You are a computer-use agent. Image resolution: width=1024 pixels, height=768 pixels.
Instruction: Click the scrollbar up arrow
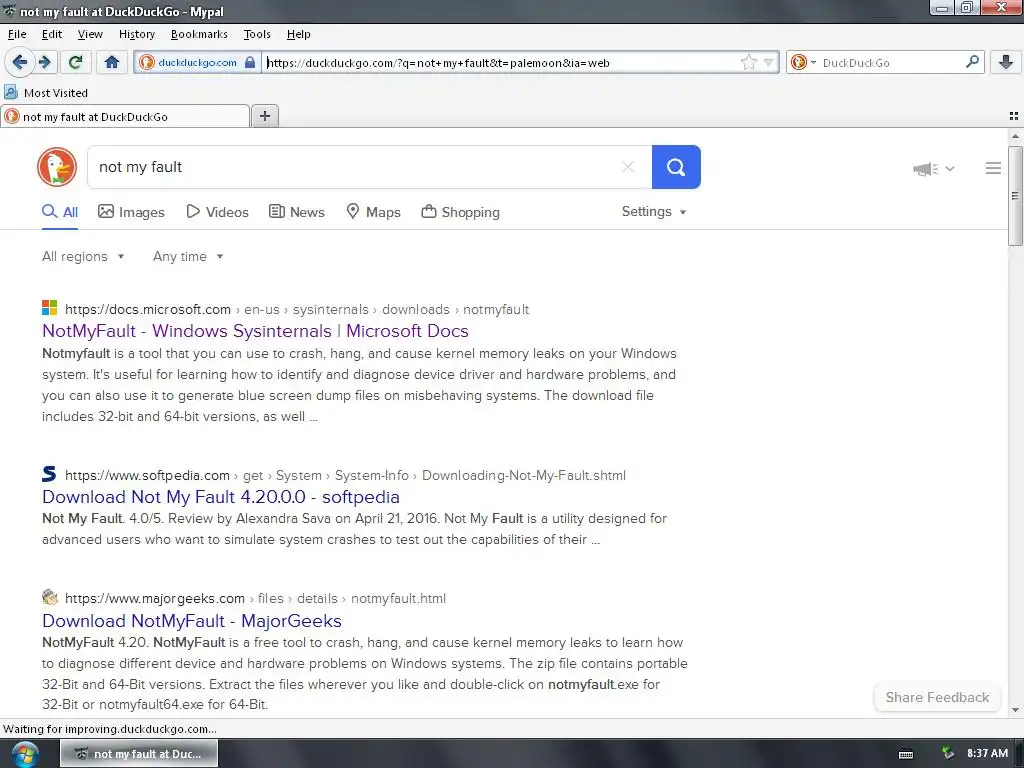point(1015,136)
